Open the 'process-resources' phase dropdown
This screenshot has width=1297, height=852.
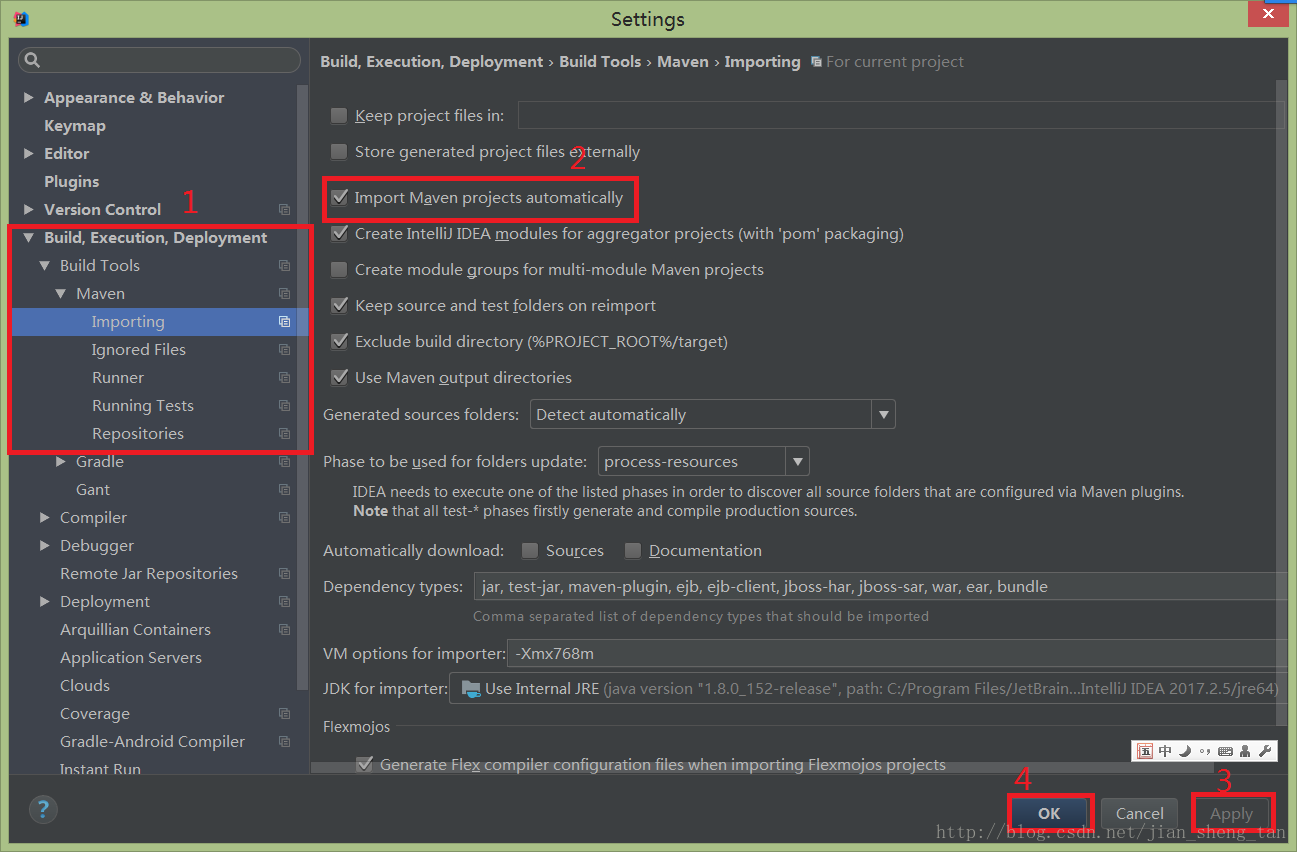pos(703,462)
